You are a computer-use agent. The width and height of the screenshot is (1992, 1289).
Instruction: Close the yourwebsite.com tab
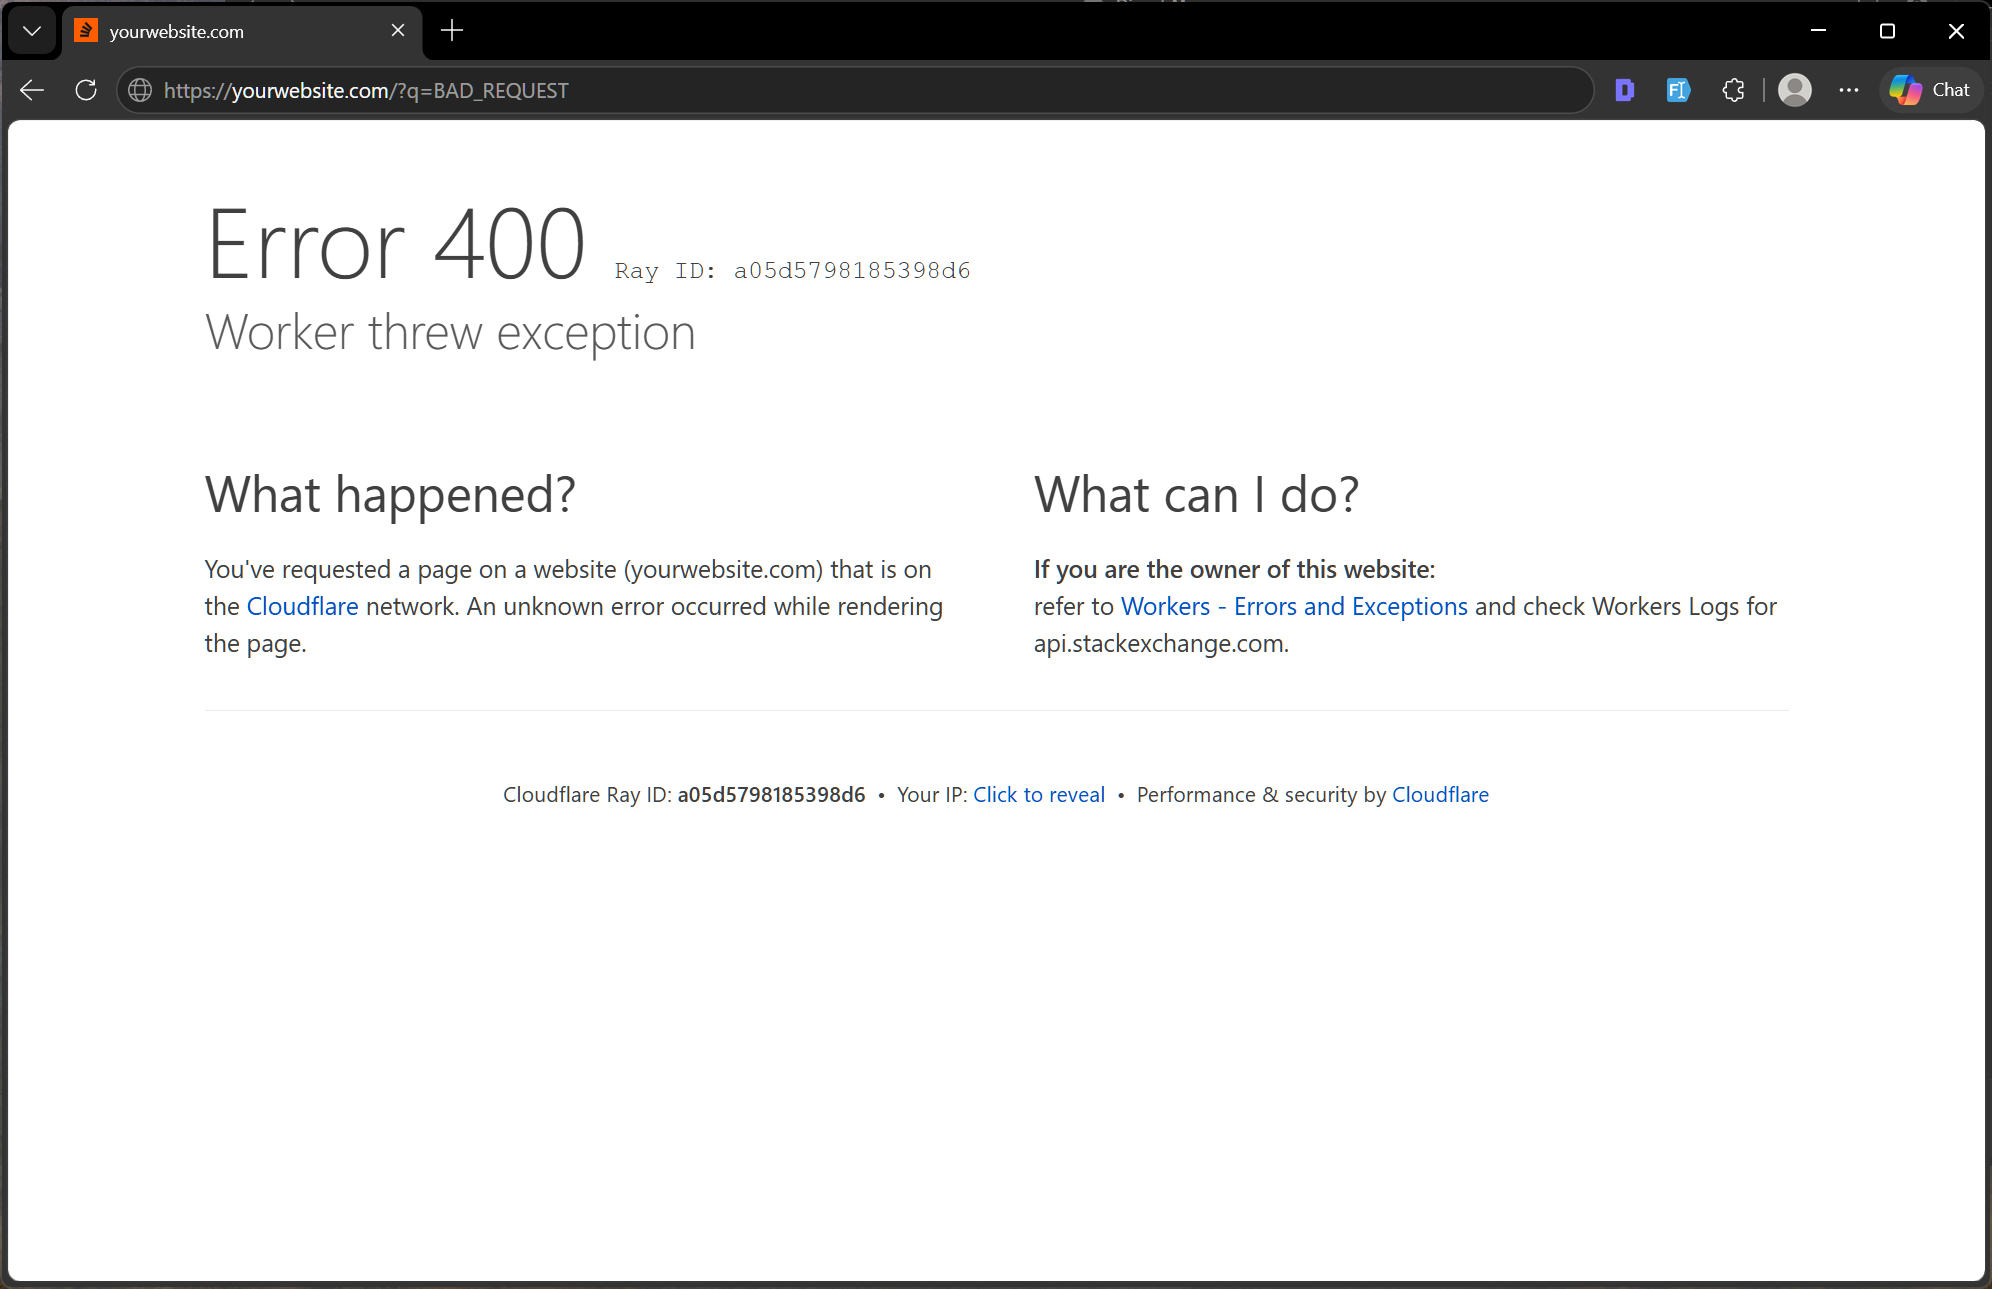[x=398, y=31]
